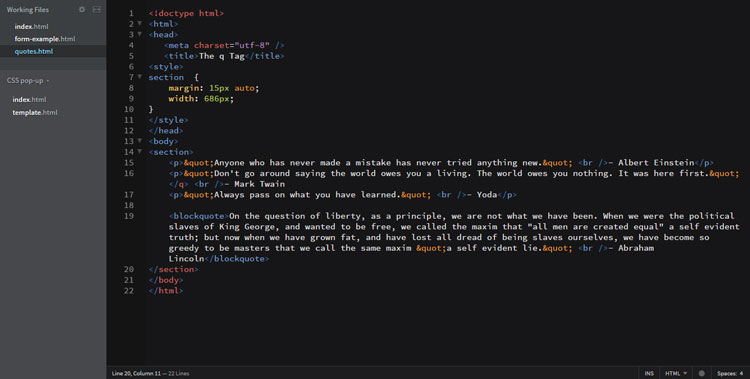The image size is (750, 379).
Task: Click the closing html tag on line 22
Action: (166, 290)
